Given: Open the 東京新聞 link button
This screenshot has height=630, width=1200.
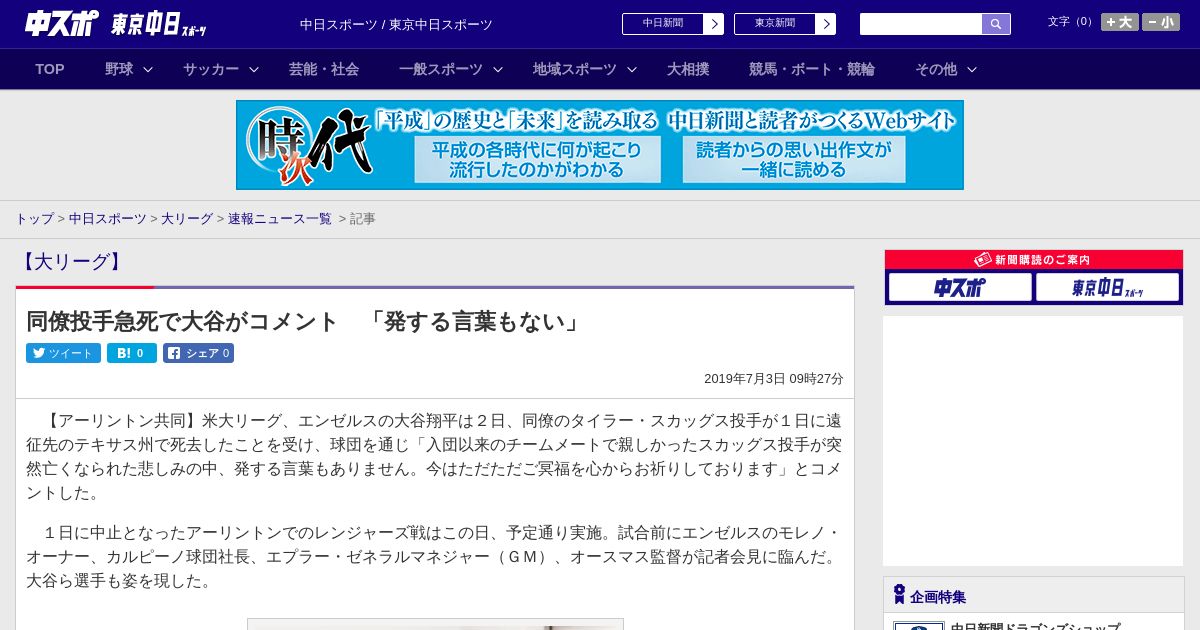Looking at the screenshot, I should 775,24.
